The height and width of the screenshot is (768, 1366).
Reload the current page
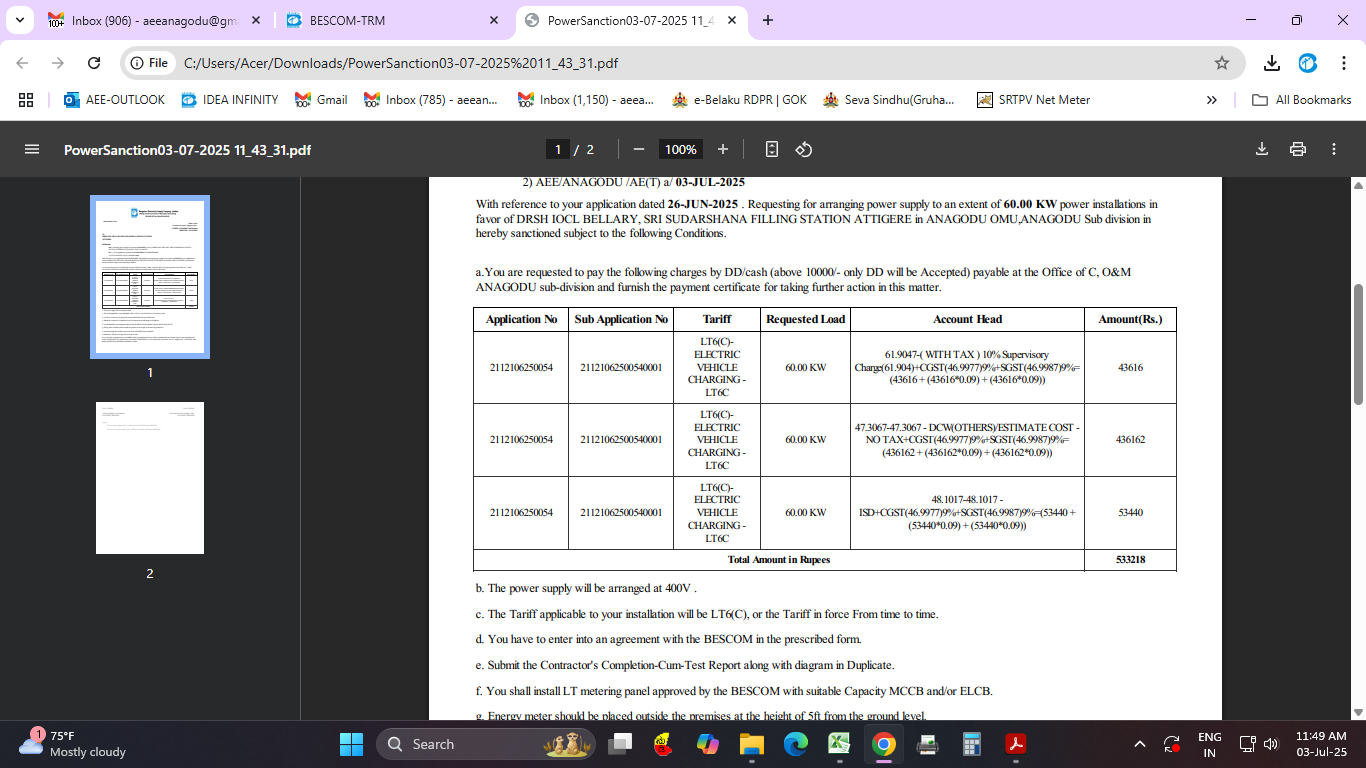(94, 63)
